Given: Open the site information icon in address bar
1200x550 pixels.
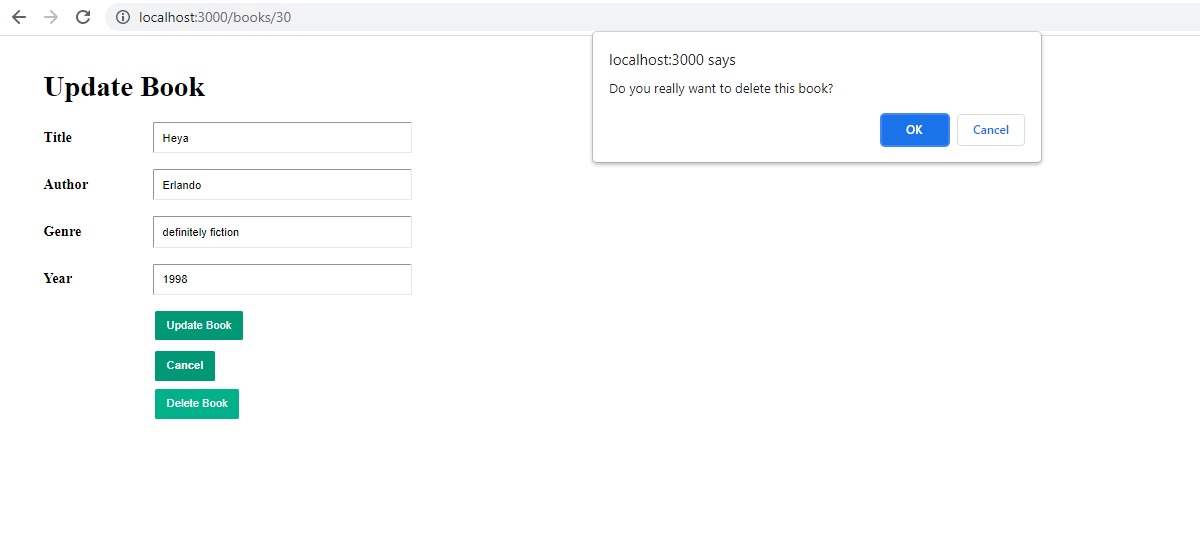Looking at the screenshot, I should click(x=123, y=17).
